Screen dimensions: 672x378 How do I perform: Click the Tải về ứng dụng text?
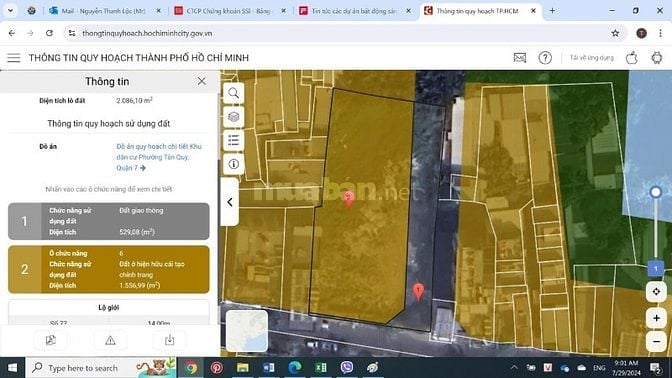(x=591, y=57)
